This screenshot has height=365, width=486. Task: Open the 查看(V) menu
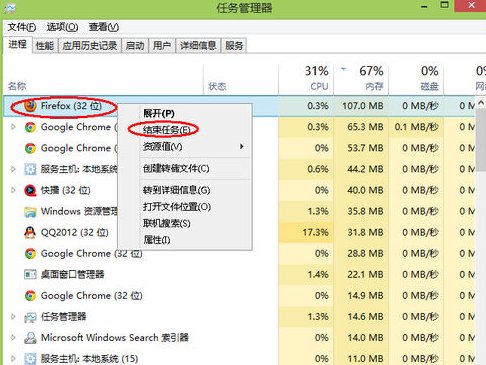[x=104, y=27]
